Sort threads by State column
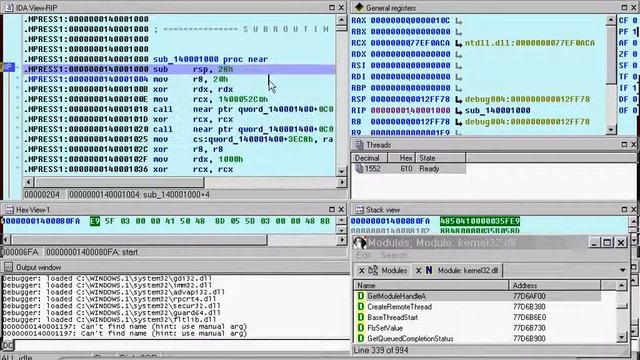Screen dimensions: 640x360 [440, 158]
